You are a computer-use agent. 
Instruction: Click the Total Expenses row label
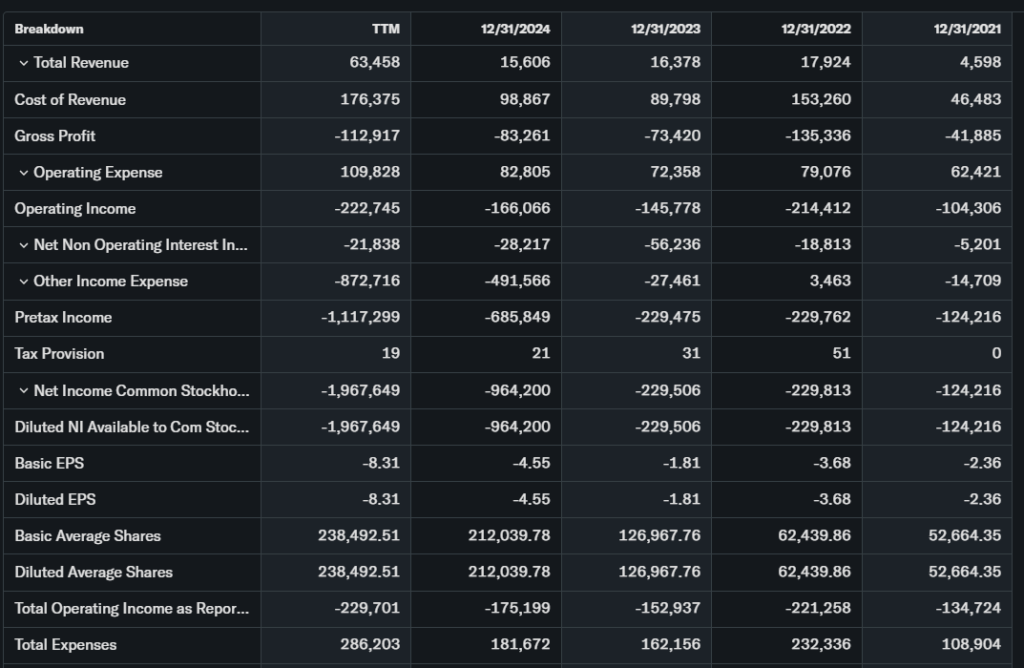(x=65, y=645)
